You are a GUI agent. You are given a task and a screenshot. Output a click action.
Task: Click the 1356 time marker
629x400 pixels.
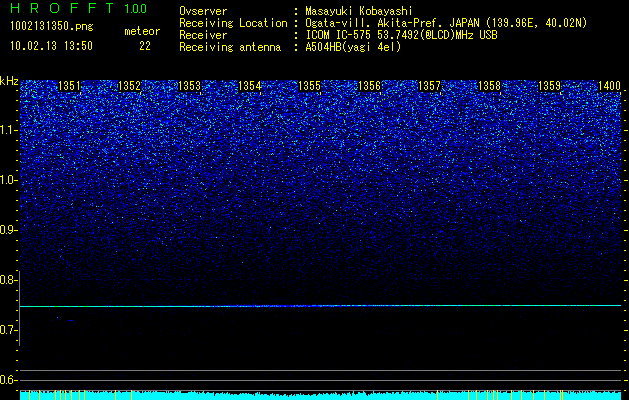(x=369, y=86)
